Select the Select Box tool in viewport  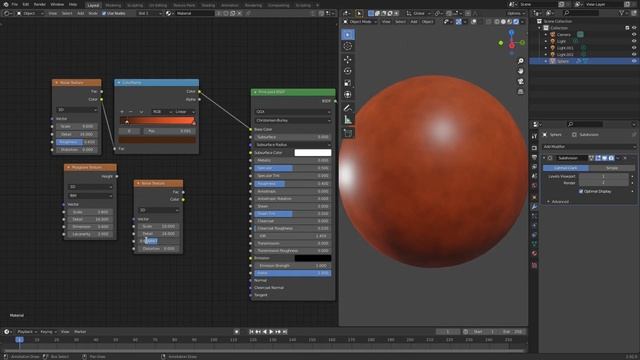point(348,35)
